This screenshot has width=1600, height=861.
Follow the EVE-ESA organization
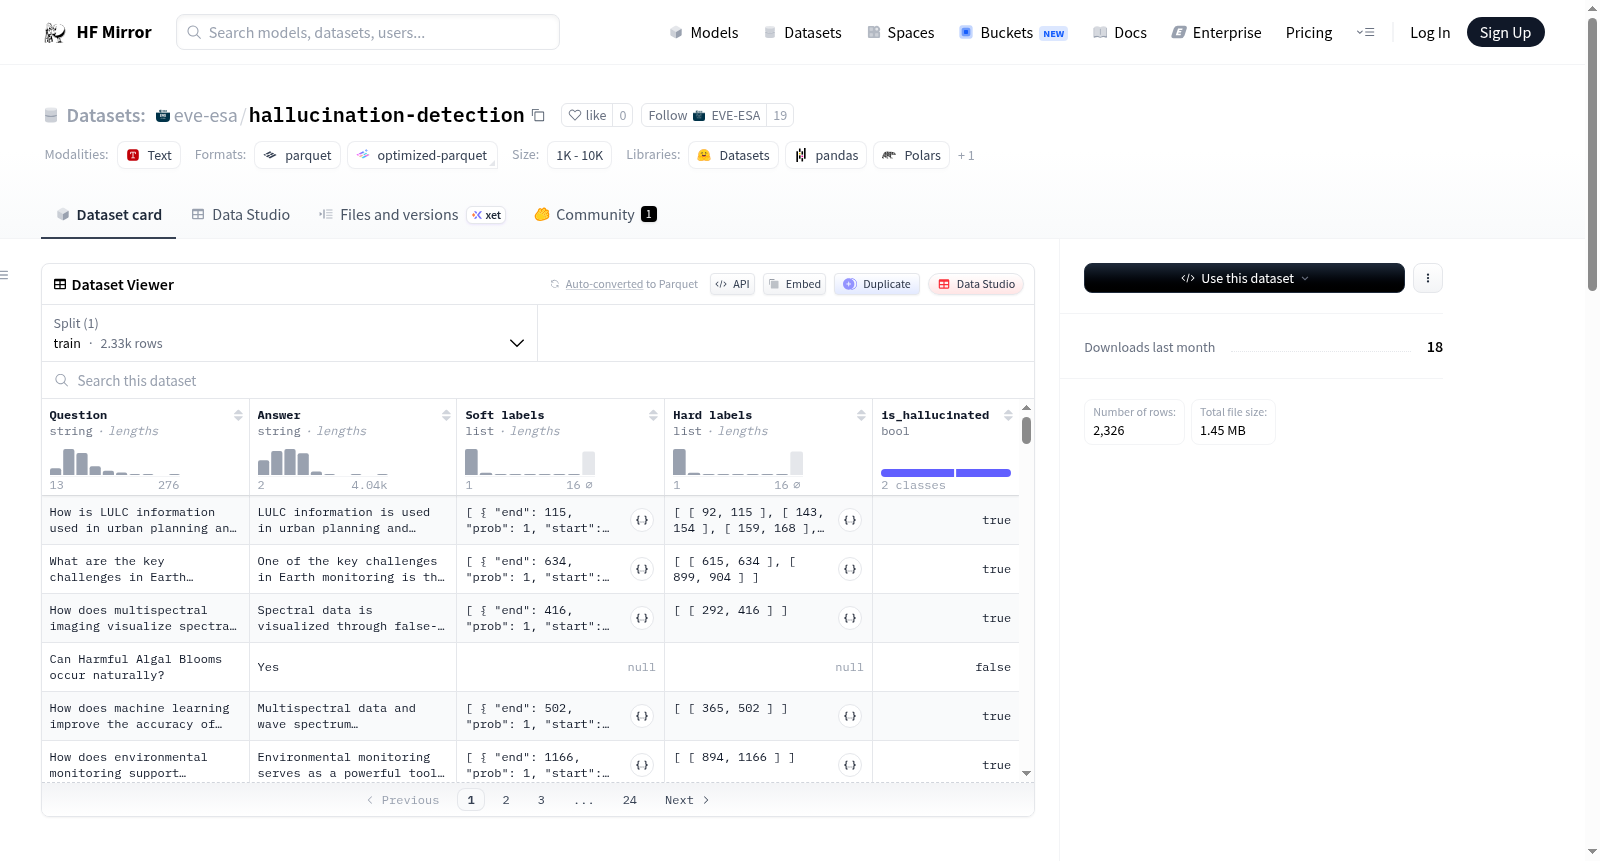[704, 115]
